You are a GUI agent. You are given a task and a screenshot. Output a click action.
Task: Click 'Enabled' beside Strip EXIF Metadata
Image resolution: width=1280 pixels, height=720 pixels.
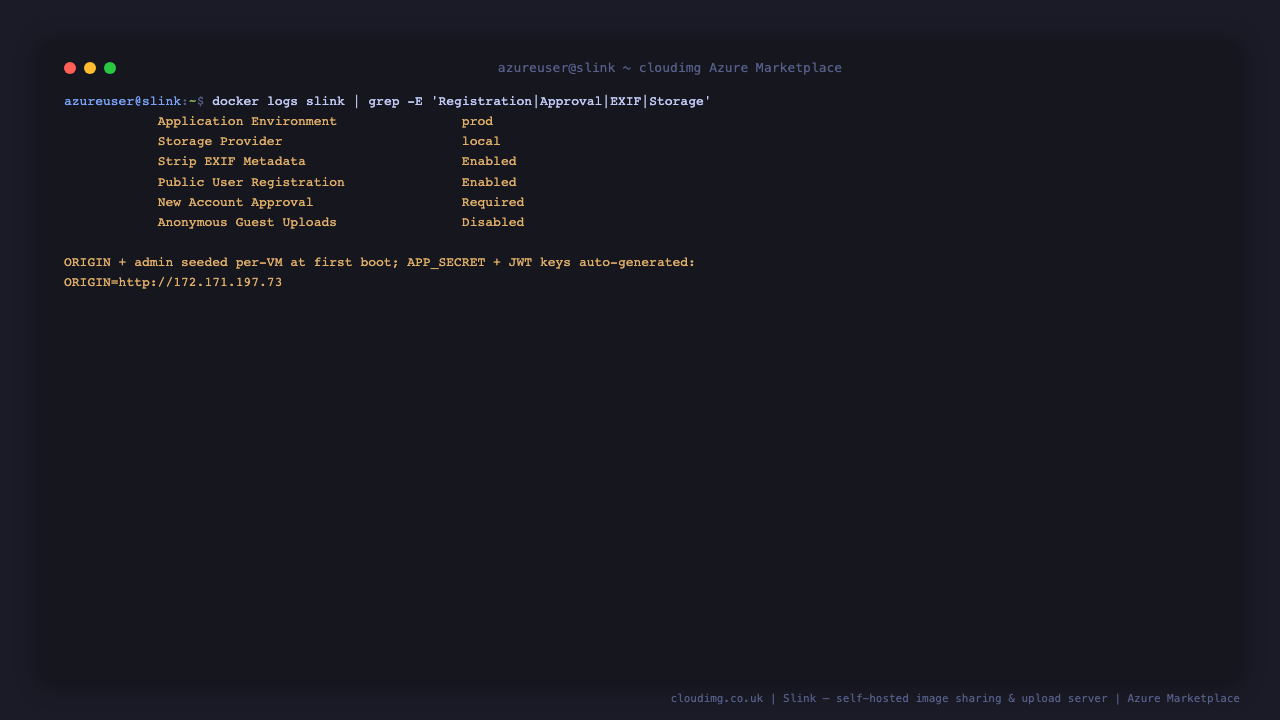click(x=489, y=161)
